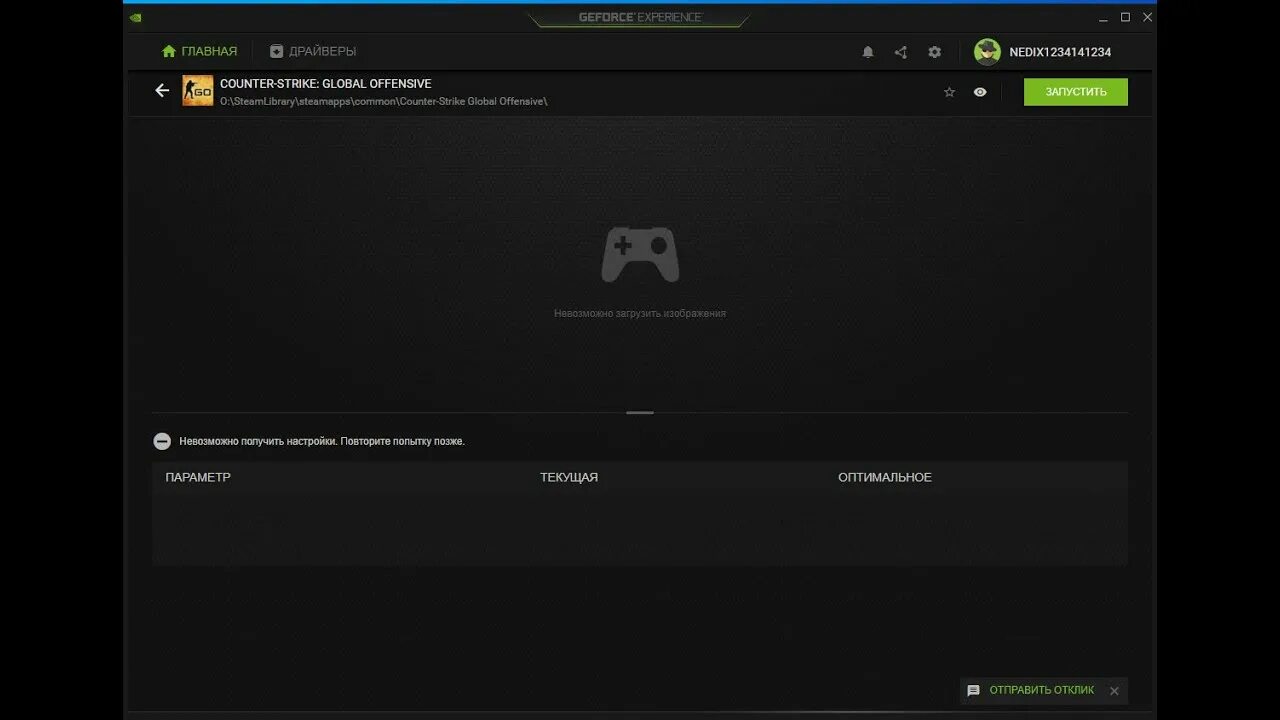The height and width of the screenshot is (720, 1280).
Task: Minimize the GeForce Experience window
Action: click(x=1104, y=17)
